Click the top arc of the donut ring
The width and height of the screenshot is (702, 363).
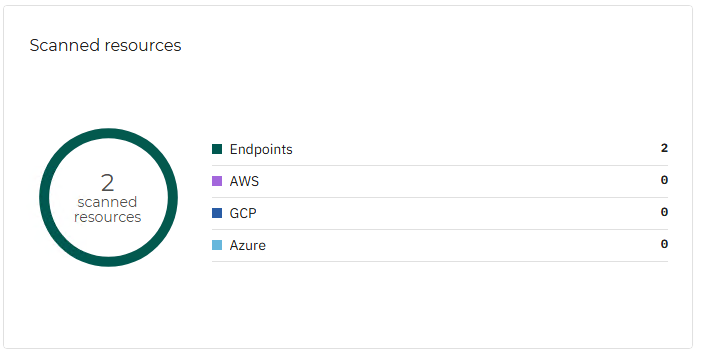(108, 133)
